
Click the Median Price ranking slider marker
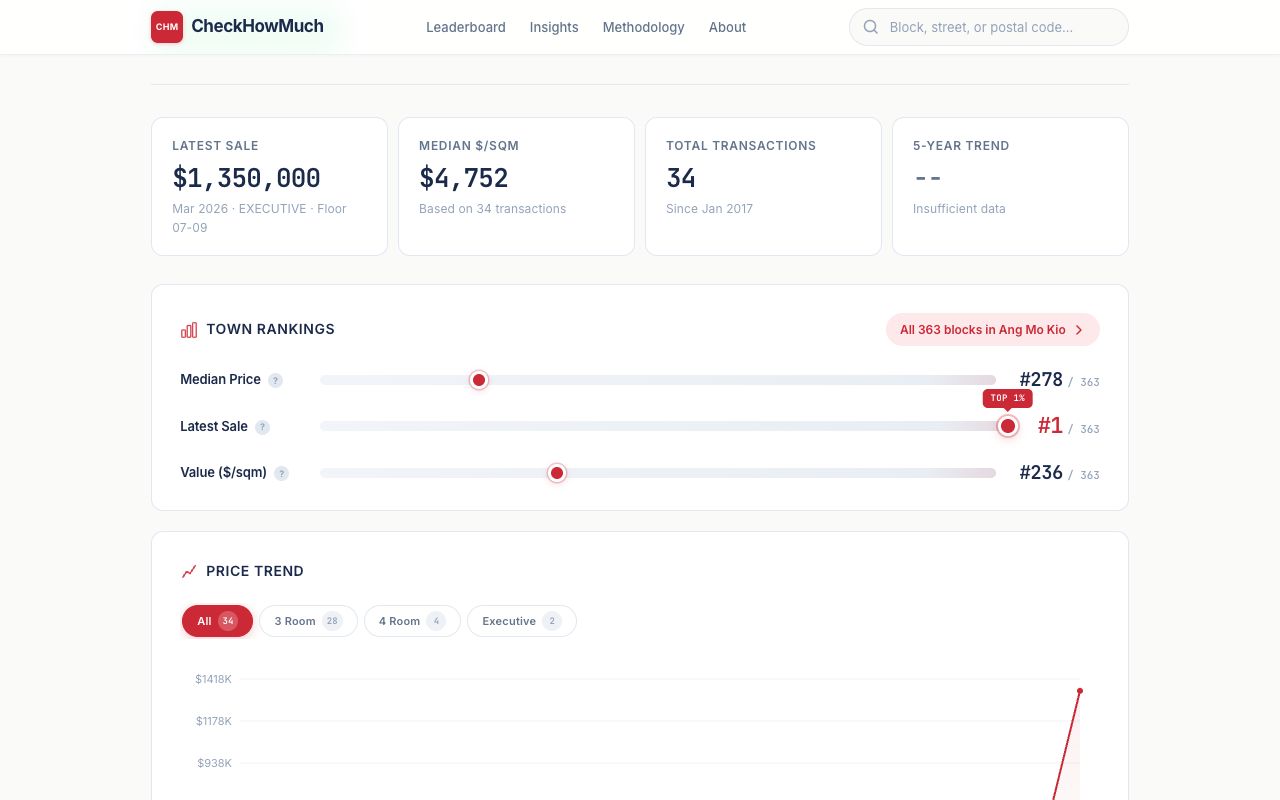(x=479, y=380)
